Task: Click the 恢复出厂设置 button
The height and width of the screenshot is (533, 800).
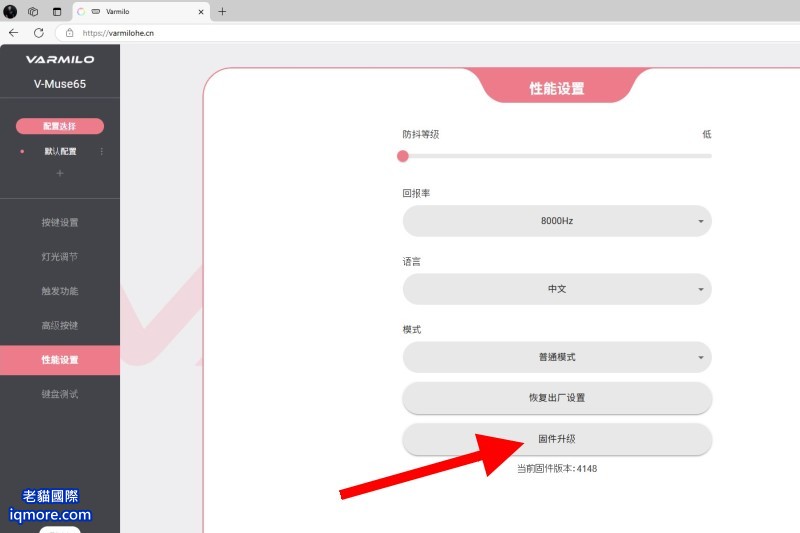Action: pyautogui.click(x=557, y=398)
